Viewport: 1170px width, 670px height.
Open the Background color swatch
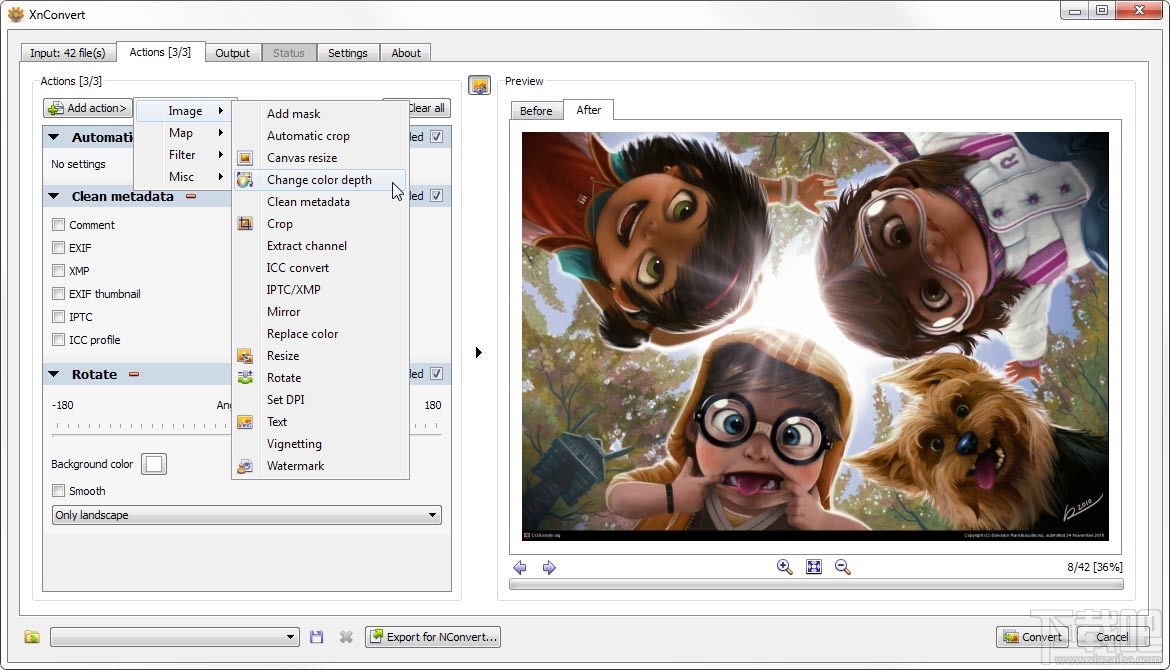click(155, 463)
